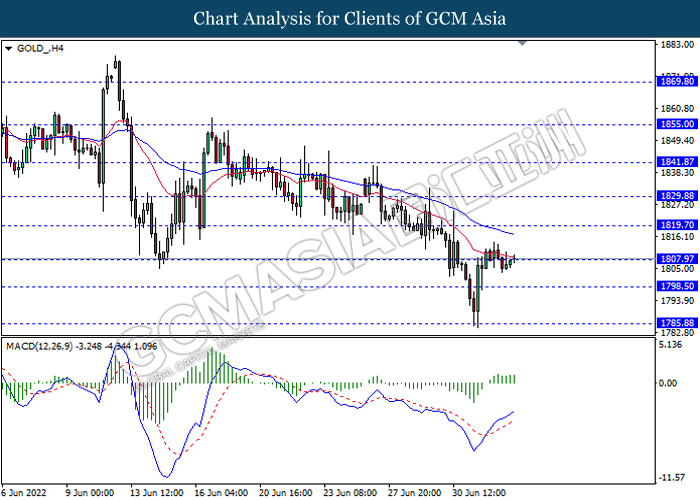Click the 0.00 MACD scale value
Screen dimensions: 700x500
(x=668, y=383)
